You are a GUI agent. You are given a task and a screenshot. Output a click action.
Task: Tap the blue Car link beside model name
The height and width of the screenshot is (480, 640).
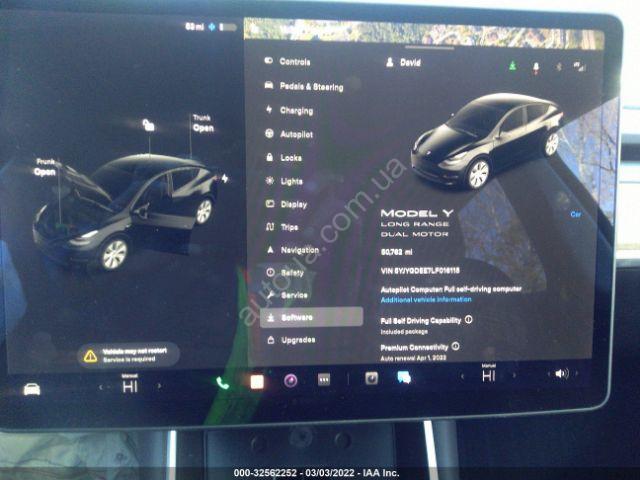(x=576, y=214)
